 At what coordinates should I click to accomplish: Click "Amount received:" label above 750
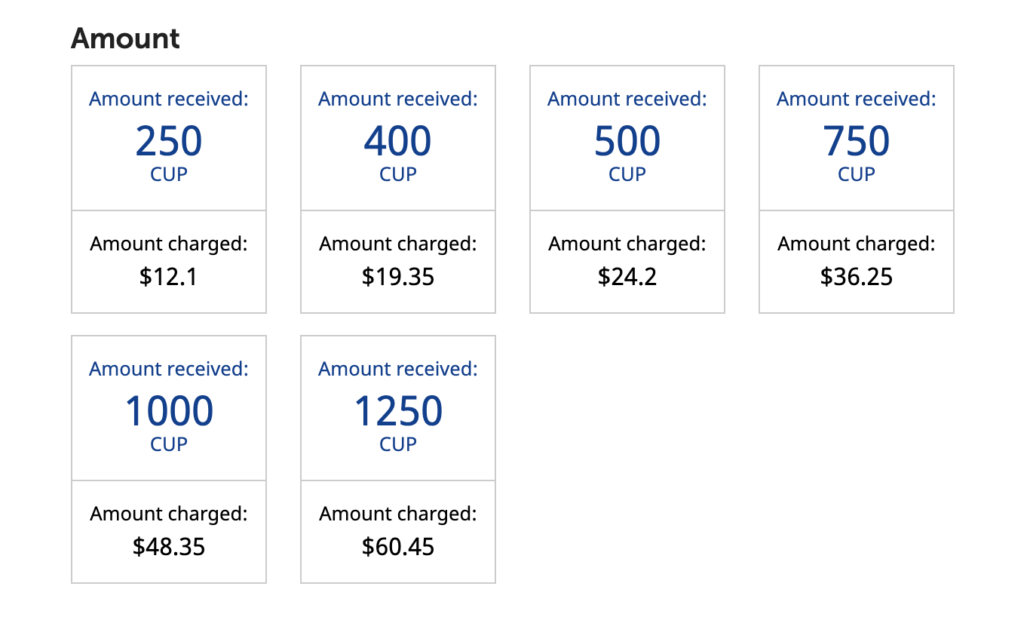(857, 99)
